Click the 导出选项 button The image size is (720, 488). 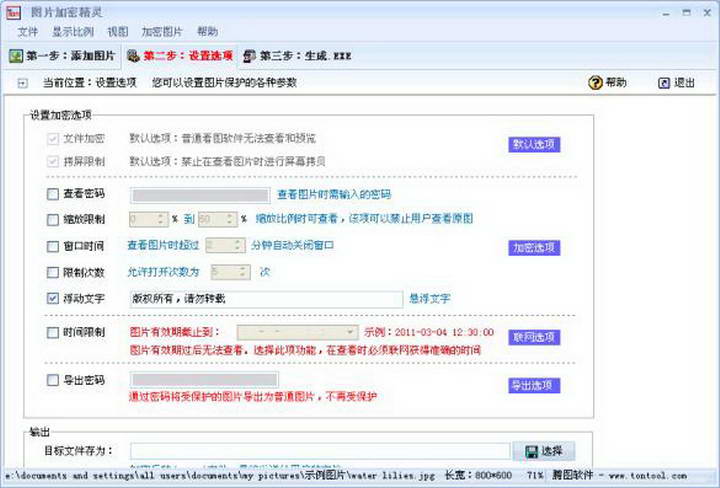tap(534, 385)
